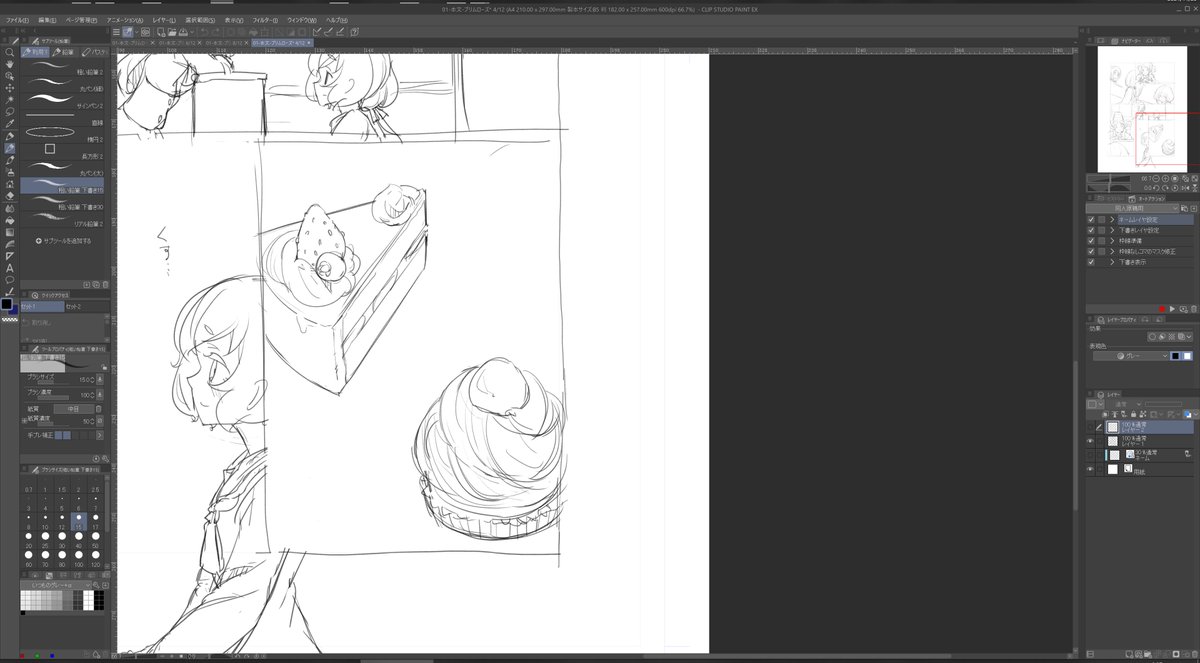
Task: Select the Text tool
Action: pos(9,268)
